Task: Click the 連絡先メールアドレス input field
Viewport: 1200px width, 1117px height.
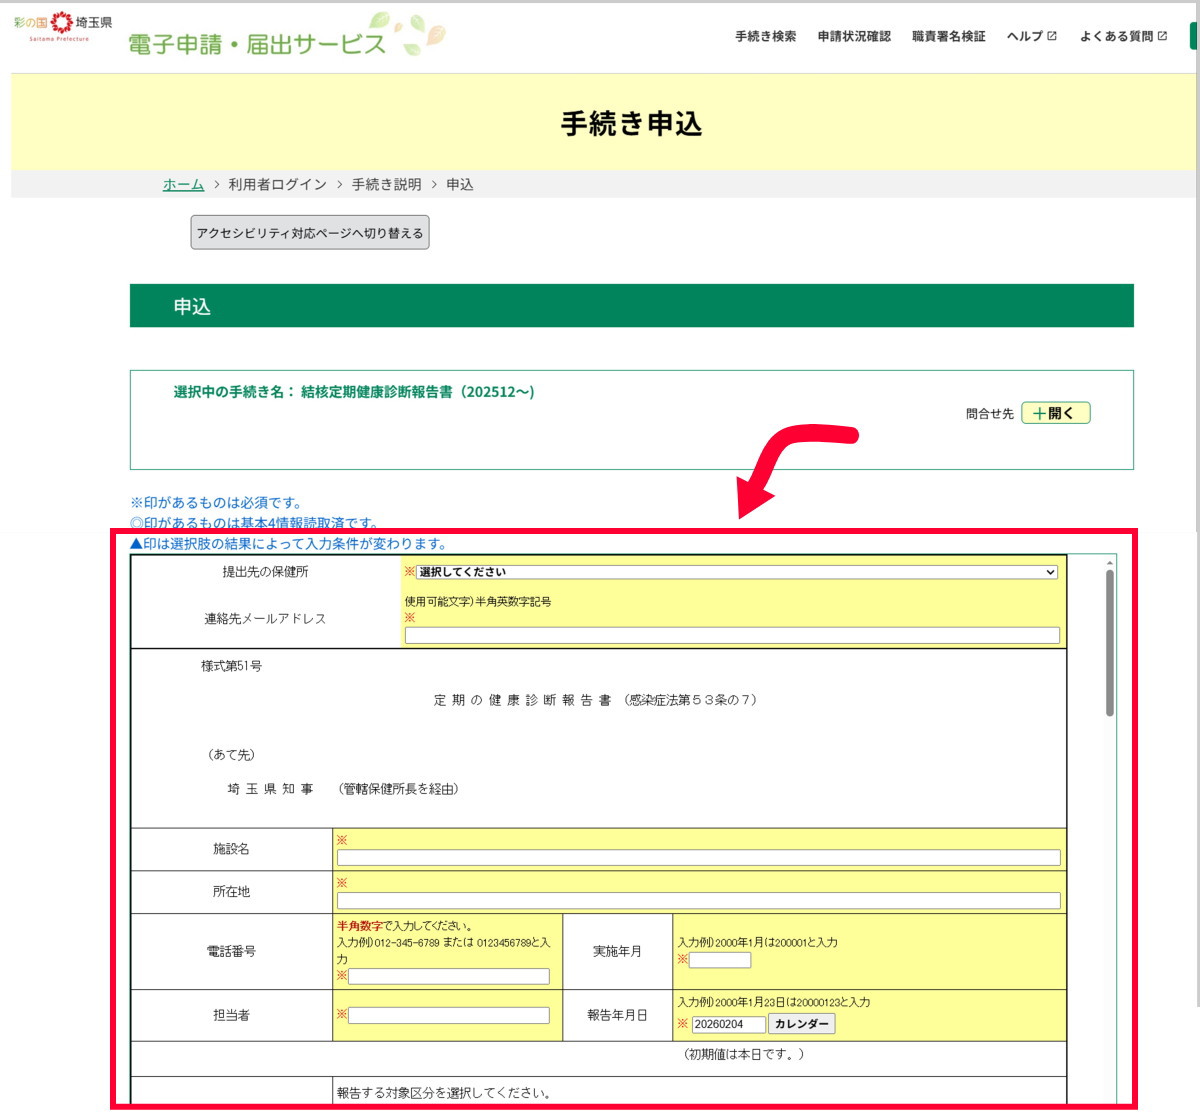Action: [x=731, y=635]
